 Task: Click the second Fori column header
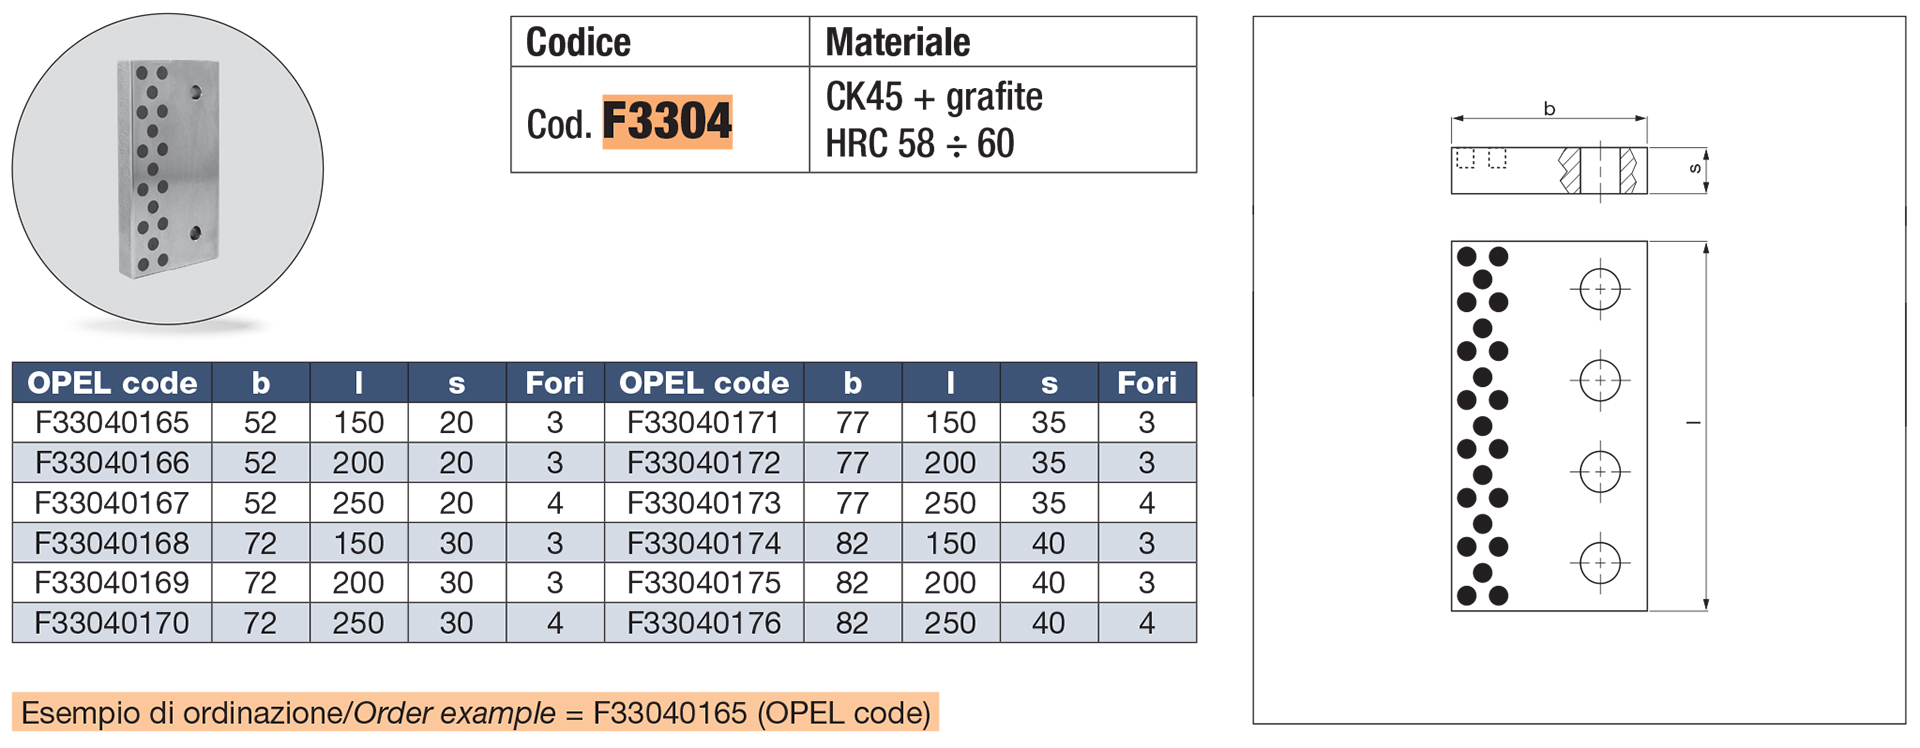(x=1147, y=382)
